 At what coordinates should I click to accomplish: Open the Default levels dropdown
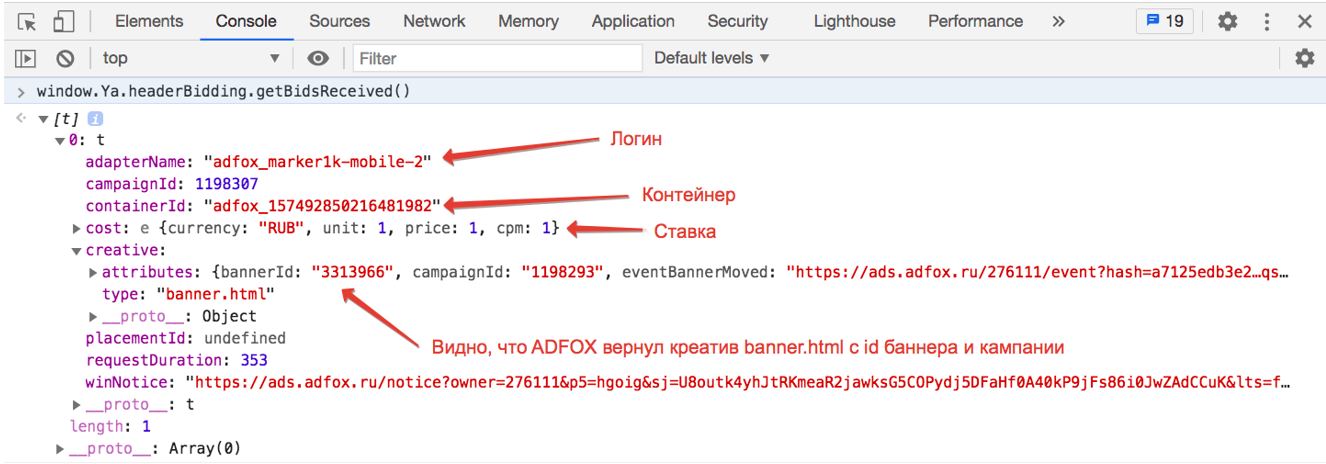tap(711, 58)
